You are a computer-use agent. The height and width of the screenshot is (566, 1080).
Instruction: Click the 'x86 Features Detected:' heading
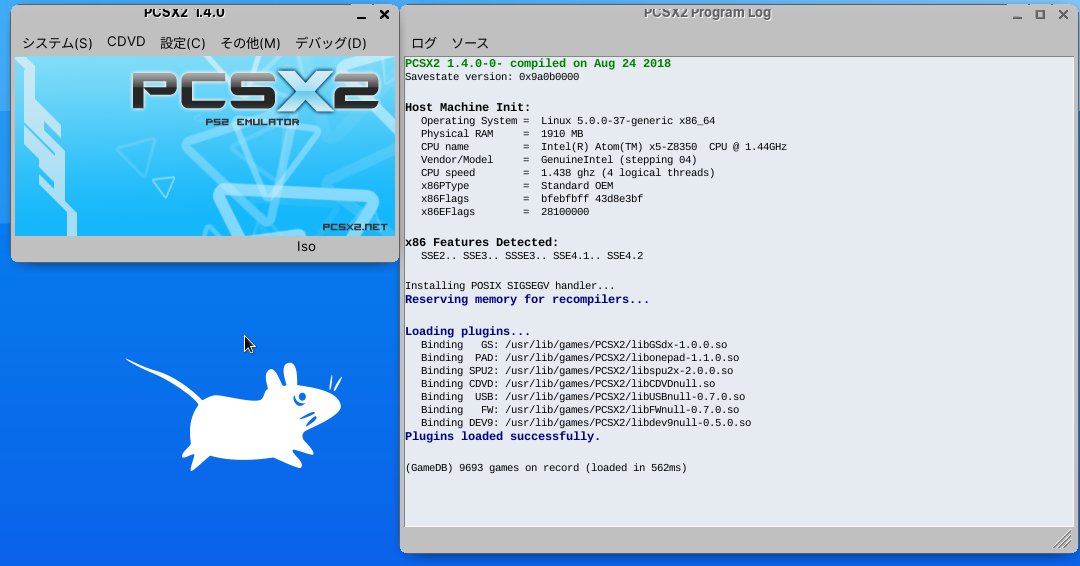[481, 242]
